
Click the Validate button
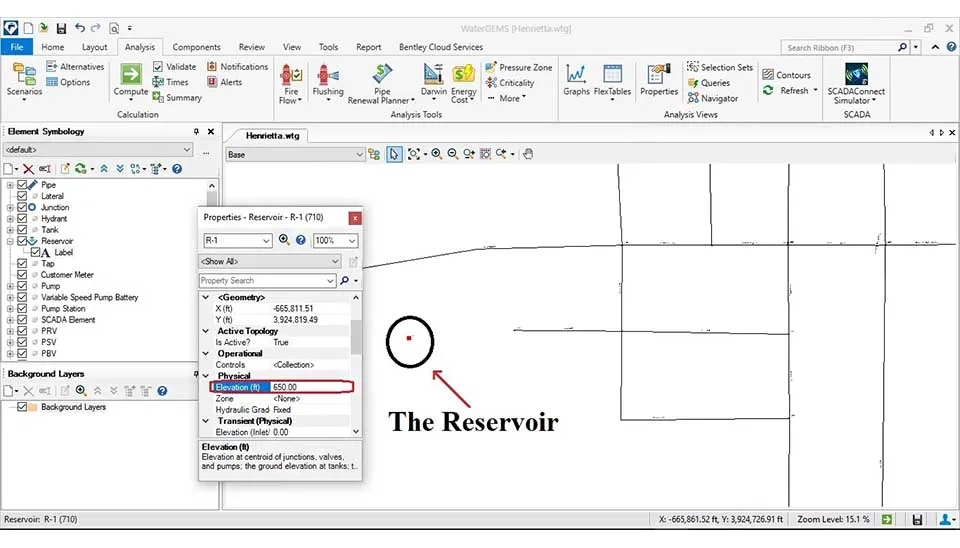174,67
